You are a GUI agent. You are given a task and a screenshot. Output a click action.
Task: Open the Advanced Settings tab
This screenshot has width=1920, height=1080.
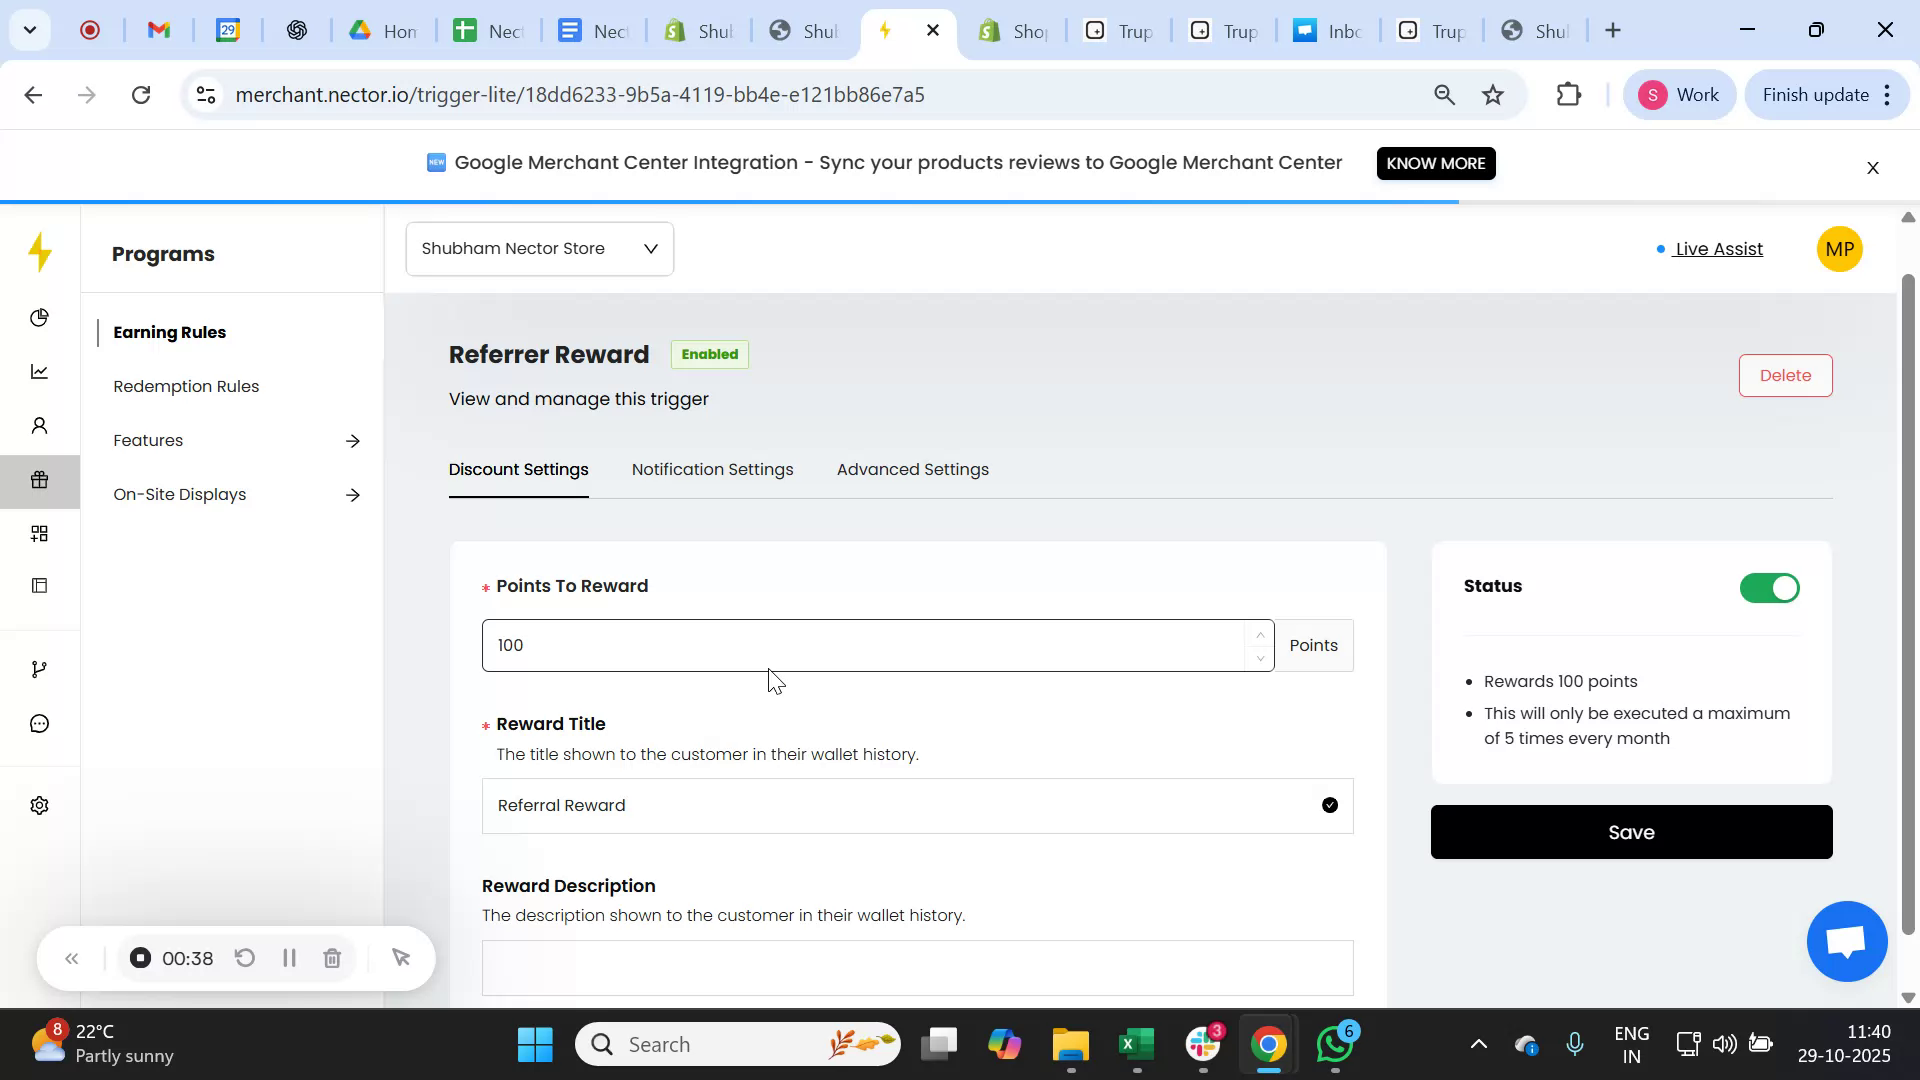coord(912,469)
